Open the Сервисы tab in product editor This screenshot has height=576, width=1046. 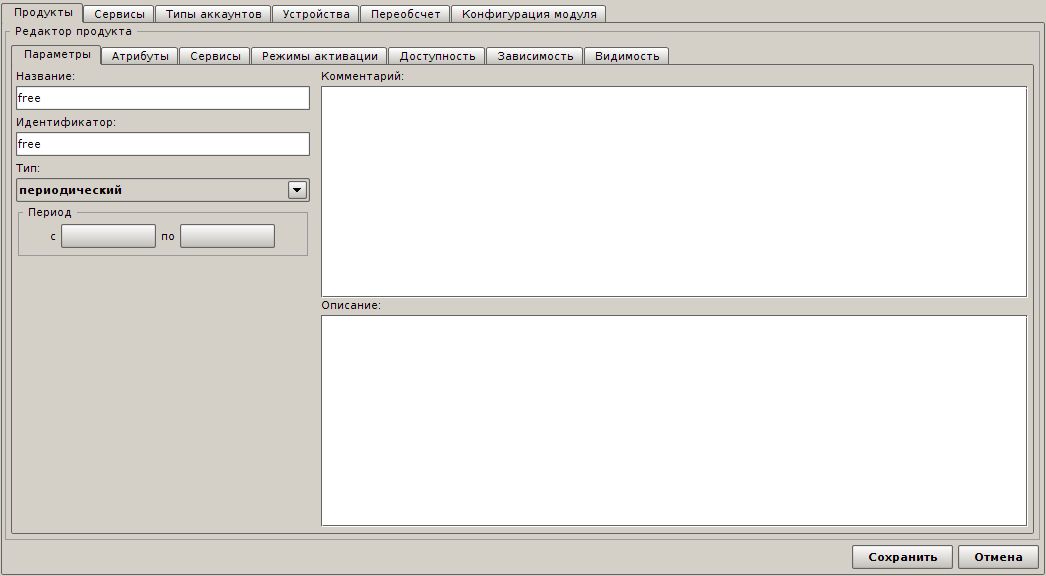(x=215, y=56)
